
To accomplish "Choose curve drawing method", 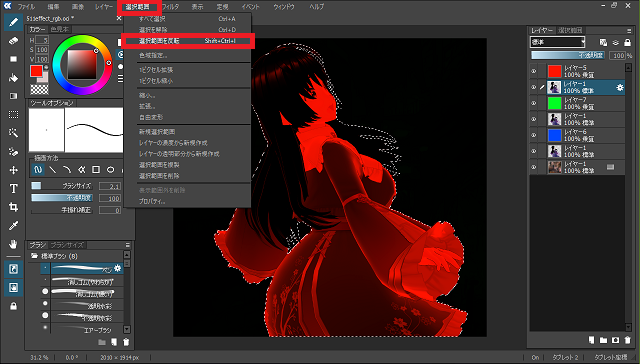I will point(67,169).
